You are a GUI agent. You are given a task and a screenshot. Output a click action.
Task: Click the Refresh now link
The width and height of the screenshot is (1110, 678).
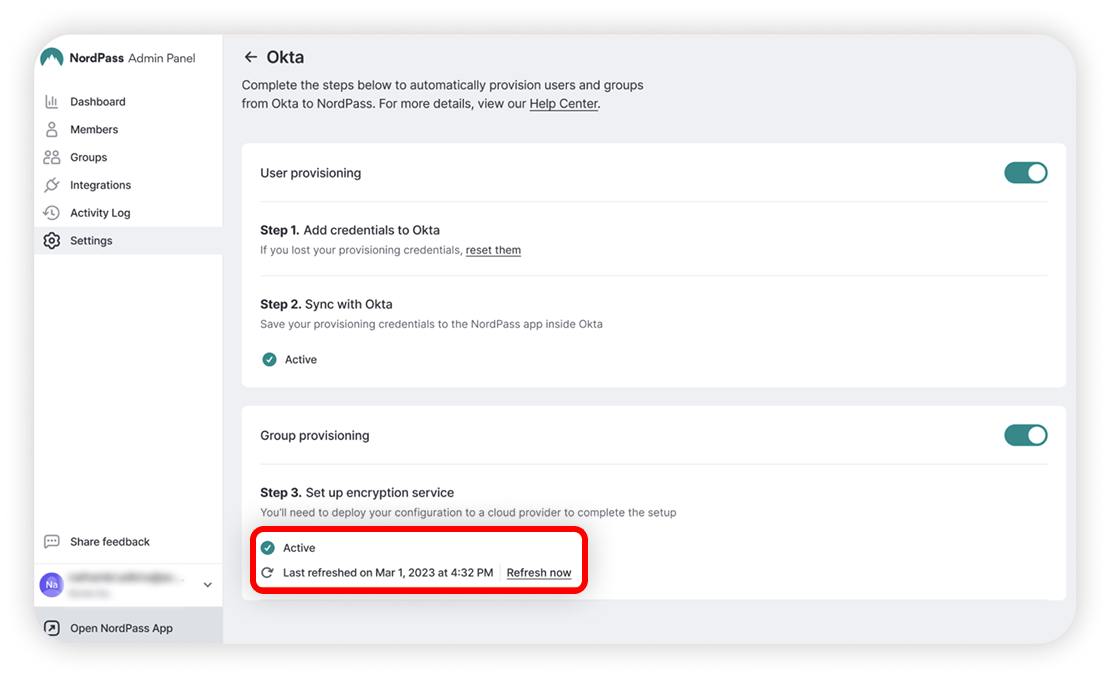539,573
